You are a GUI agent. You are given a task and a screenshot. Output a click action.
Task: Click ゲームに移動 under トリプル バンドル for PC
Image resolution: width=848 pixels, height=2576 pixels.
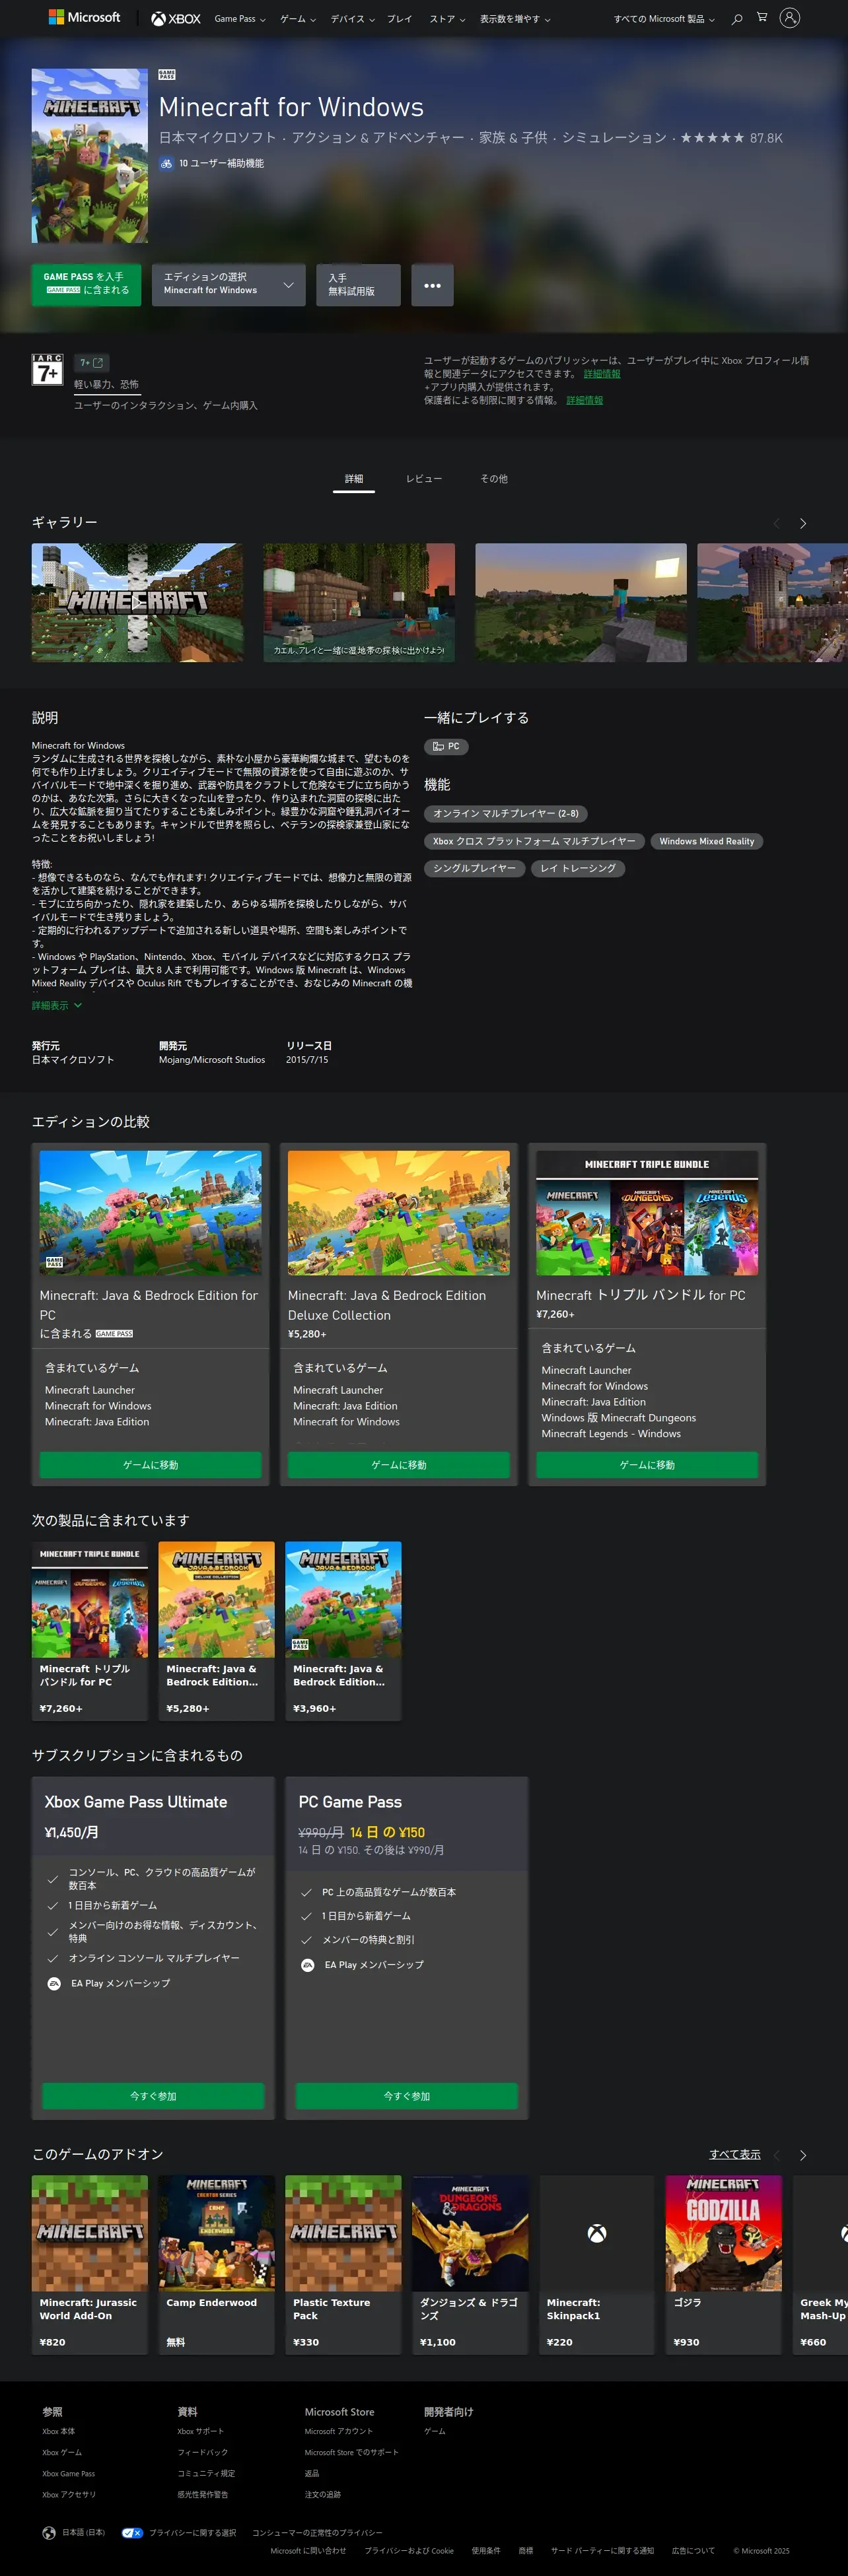[x=647, y=1464]
